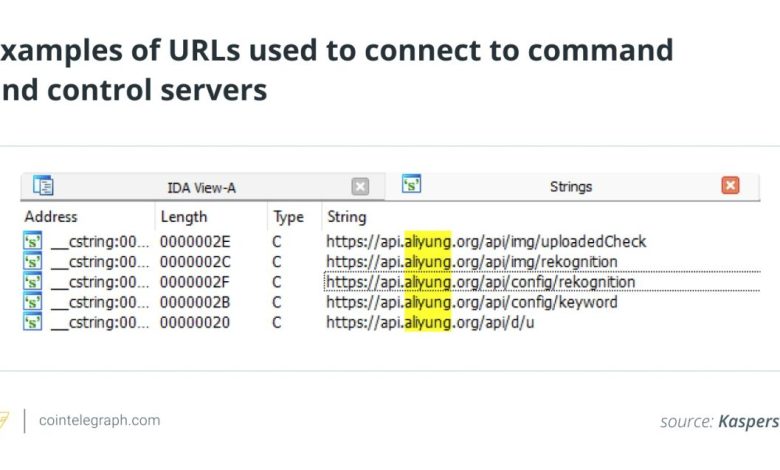Select the api/d/u URL string
780x470 pixels.
pyautogui.click(x=430, y=322)
